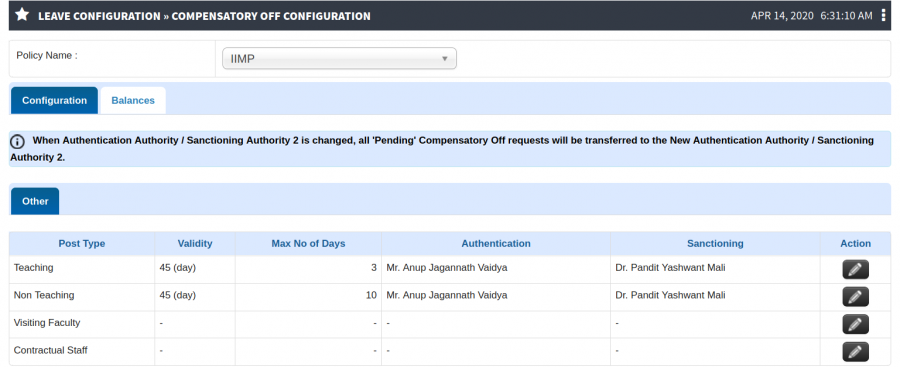This screenshot has height=367, width=900.
Task: Switch to the Balances tab
Action: tap(133, 101)
